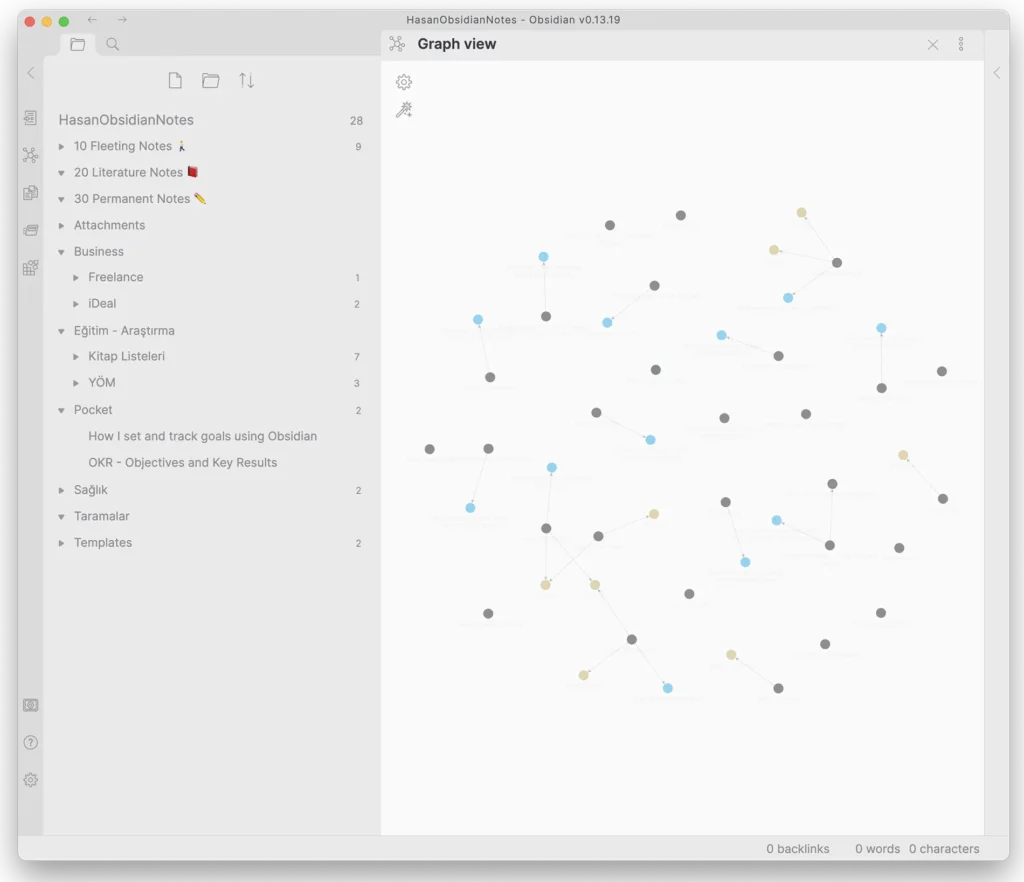Expand the Kitap Listeleri subfolder
This screenshot has width=1024, height=882.
point(76,357)
